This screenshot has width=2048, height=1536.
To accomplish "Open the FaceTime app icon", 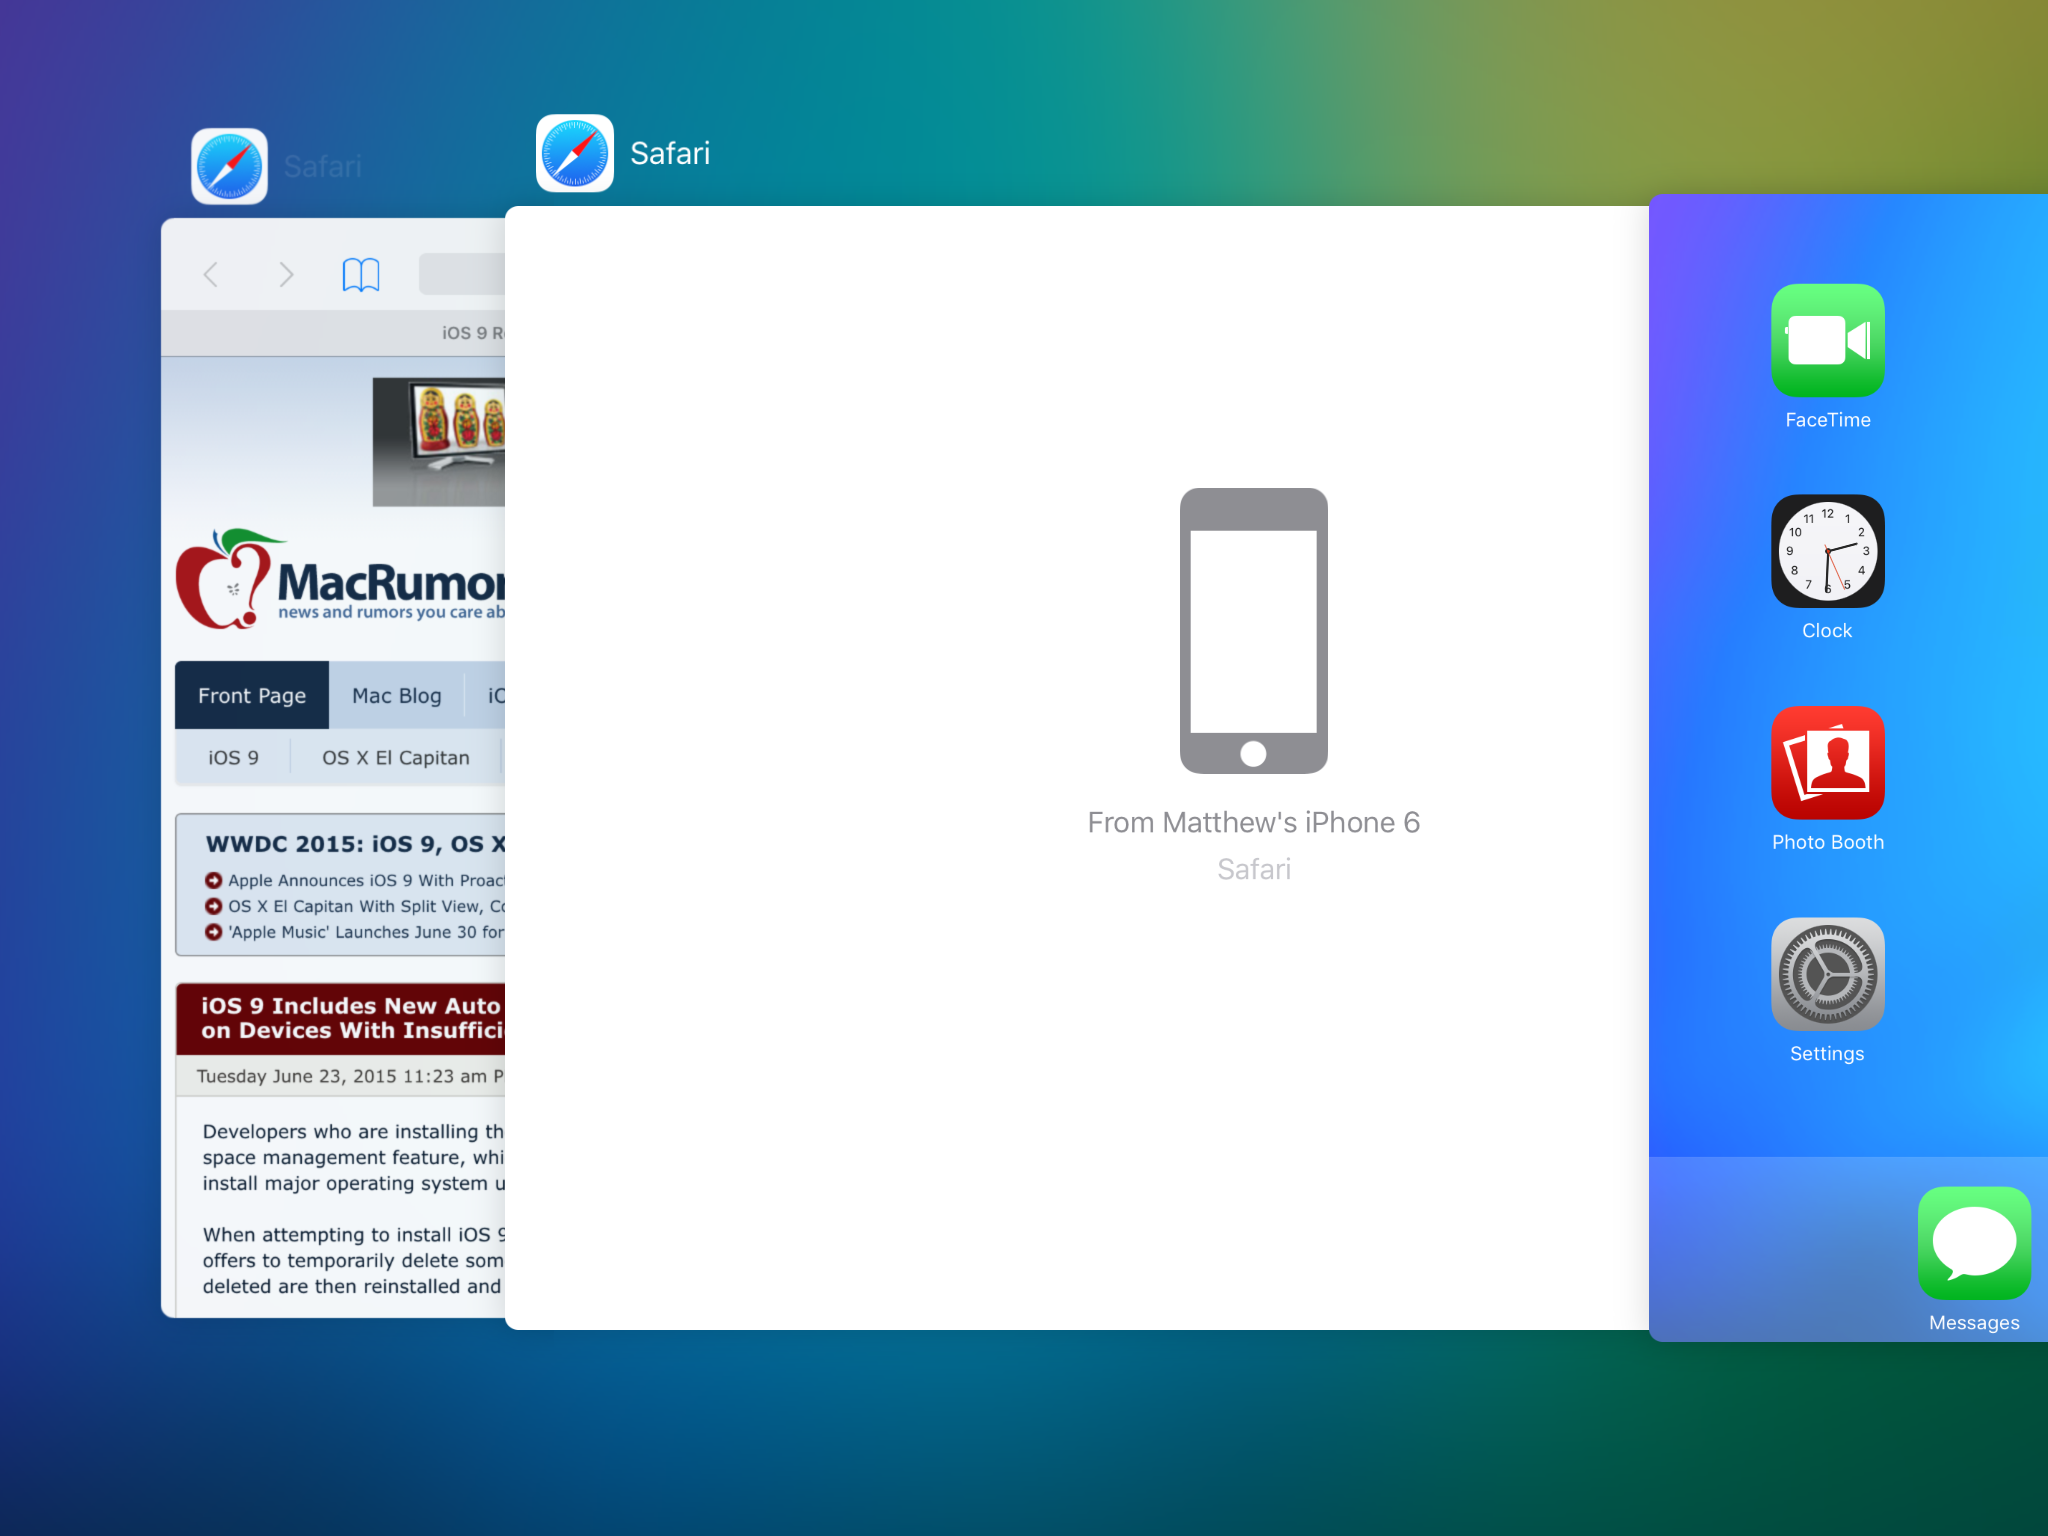I will [x=1827, y=341].
